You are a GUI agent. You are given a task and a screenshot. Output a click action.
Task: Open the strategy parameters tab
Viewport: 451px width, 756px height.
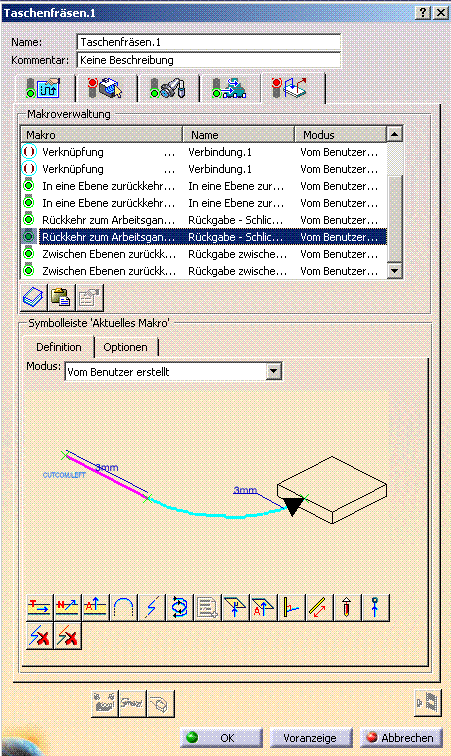(x=44, y=88)
